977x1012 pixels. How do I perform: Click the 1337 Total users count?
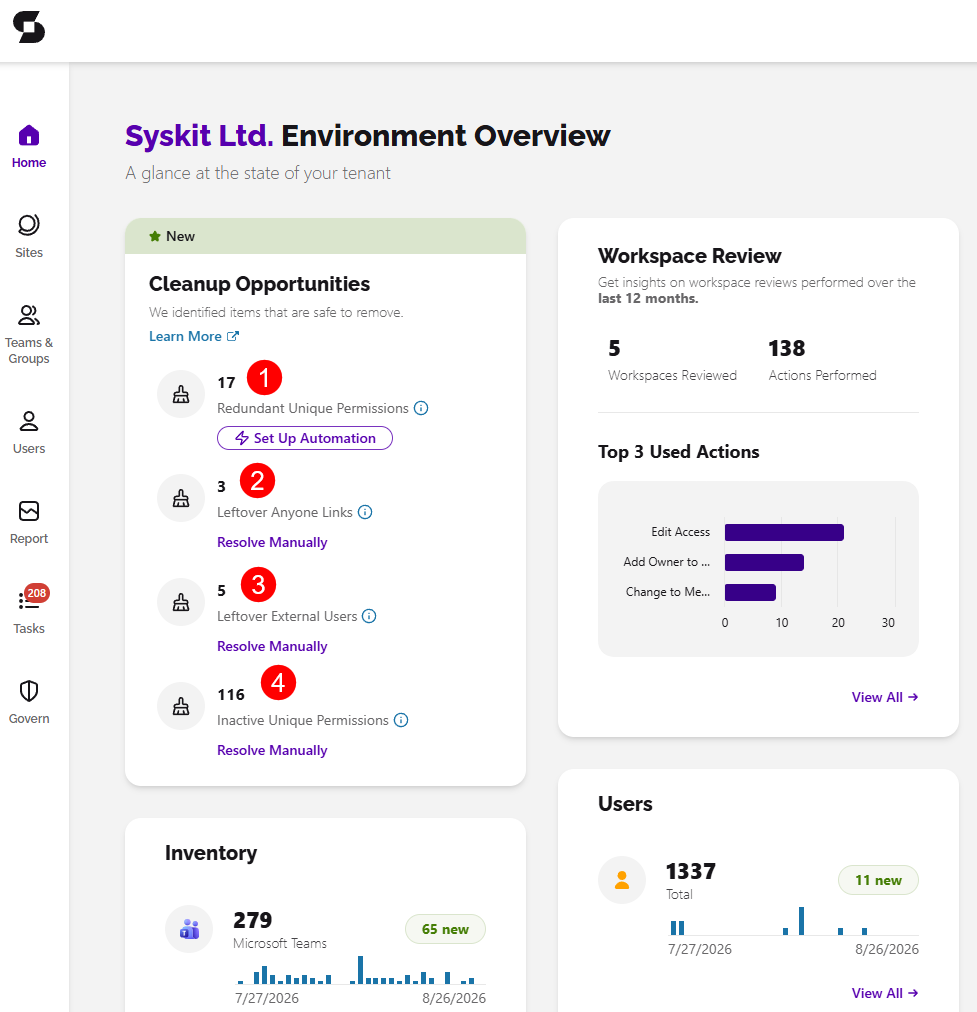click(x=690, y=871)
